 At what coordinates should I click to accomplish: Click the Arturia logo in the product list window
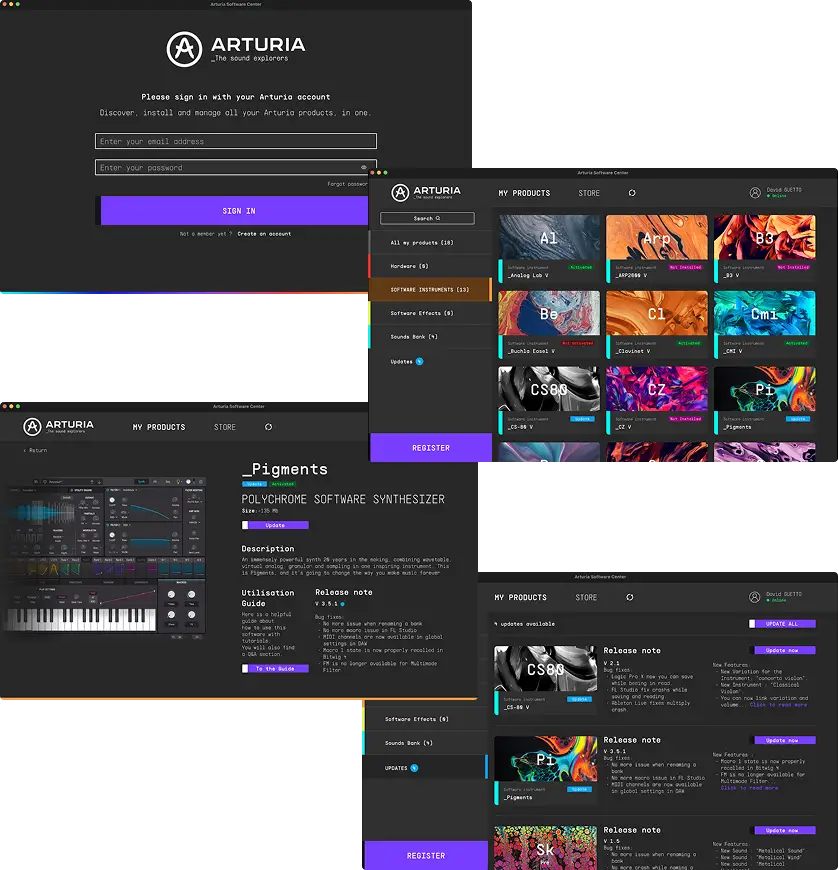(x=426, y=193)
